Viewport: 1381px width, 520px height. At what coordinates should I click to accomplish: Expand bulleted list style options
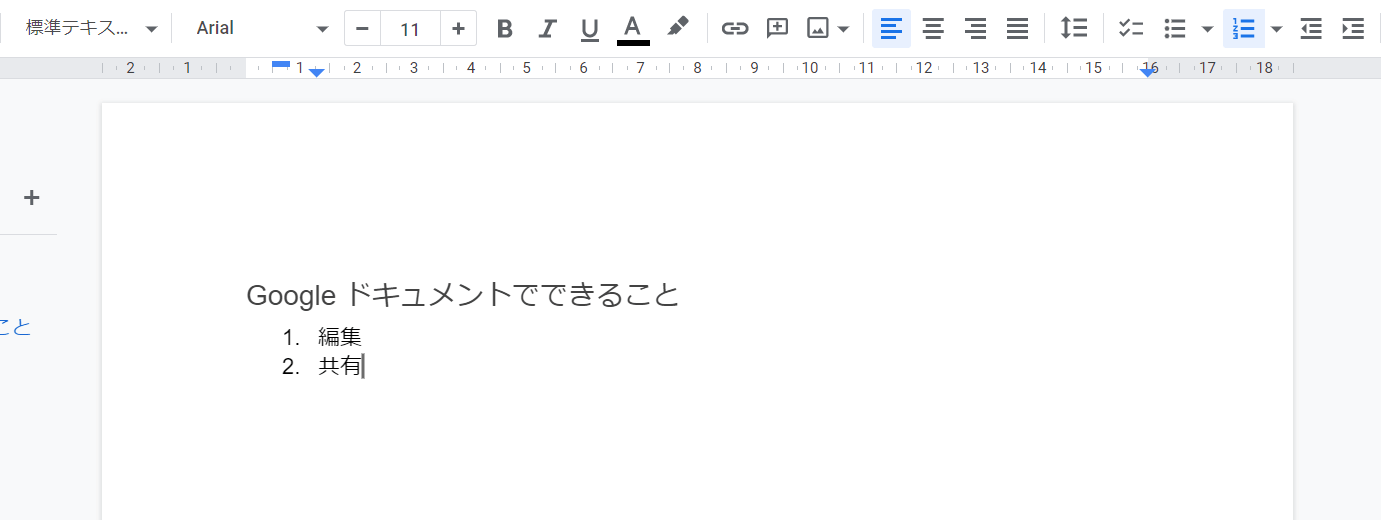point(1207,29)
